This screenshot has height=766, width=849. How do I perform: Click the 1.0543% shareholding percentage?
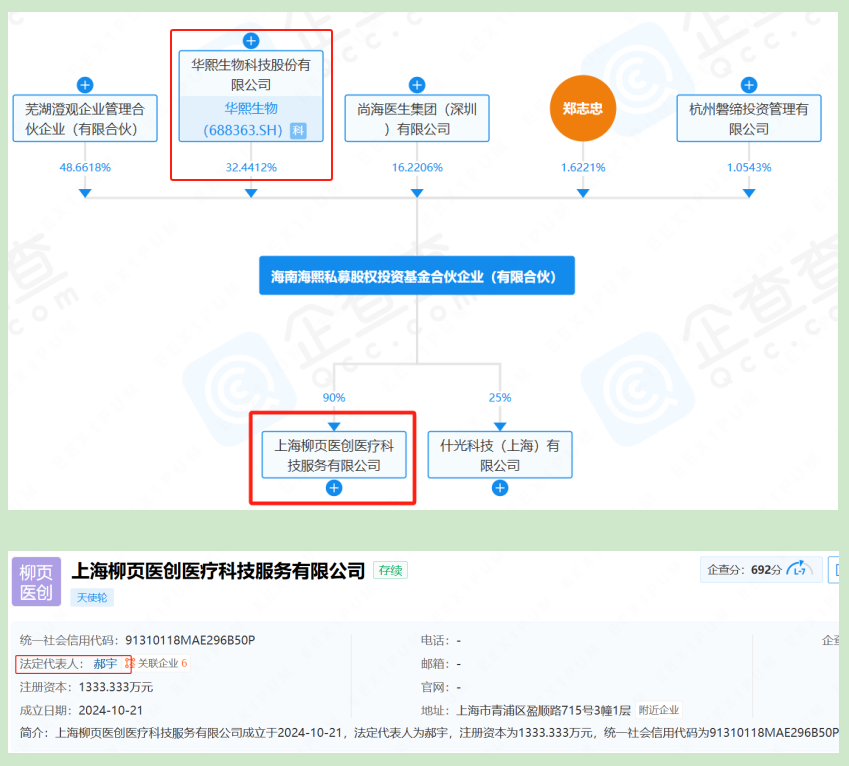[749, 168]
